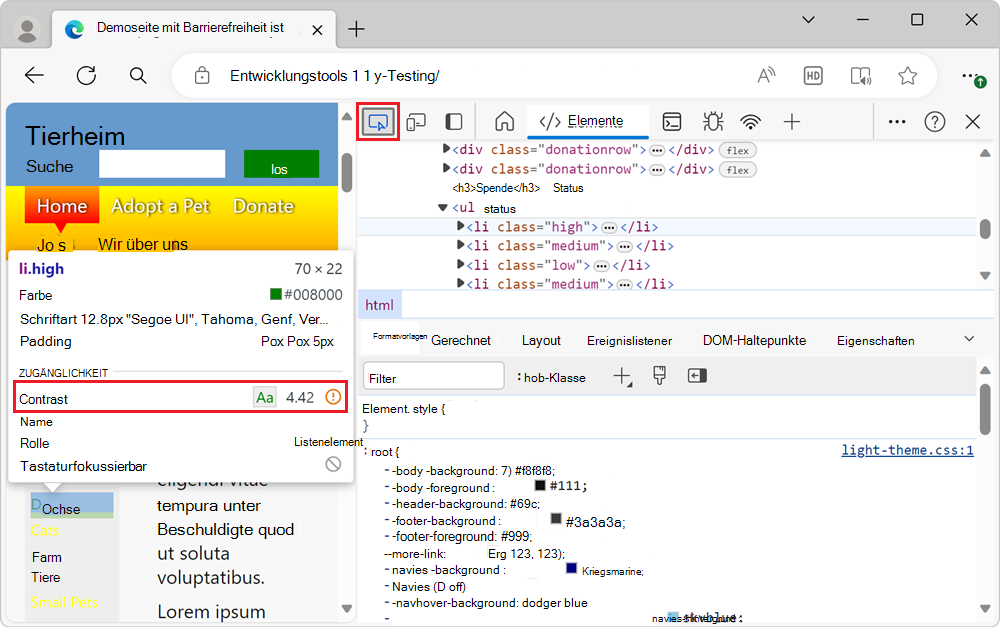1000x627 pixels.
Task: Expand the first li class medium node
Action: click(x=460, y=245)
